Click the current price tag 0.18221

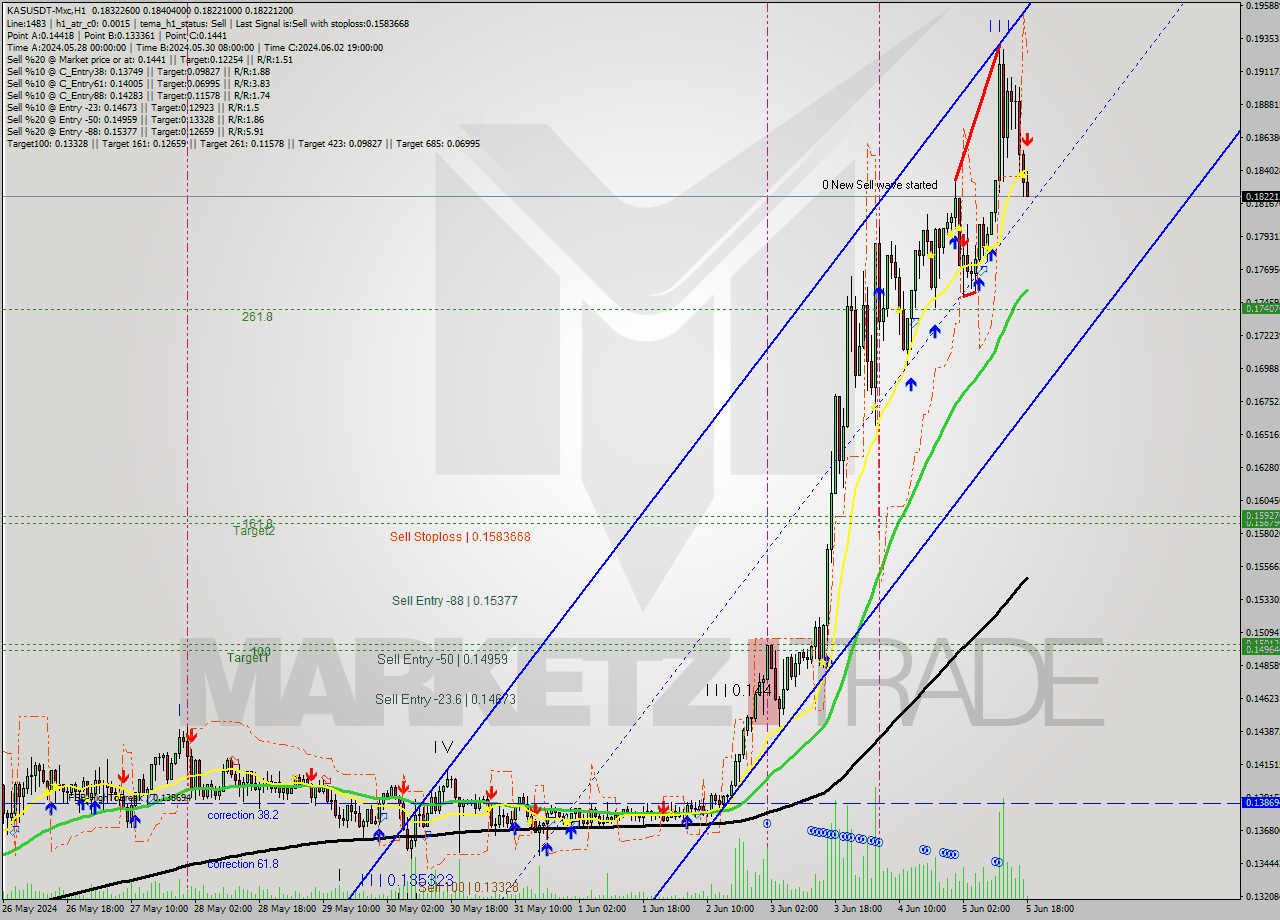[x=1259, y=197]
